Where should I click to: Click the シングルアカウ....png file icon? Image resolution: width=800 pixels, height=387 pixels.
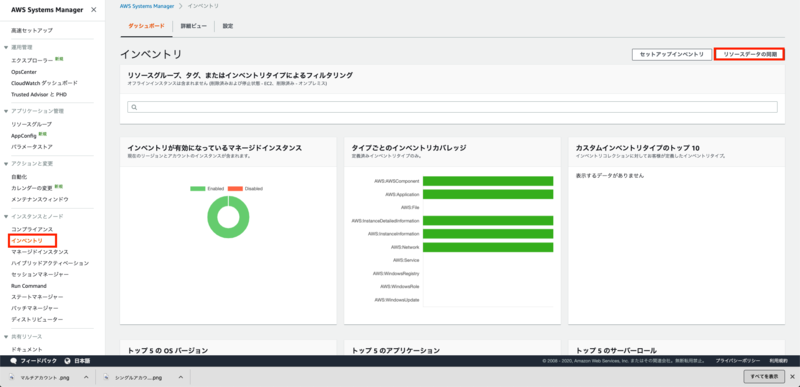point(107,377)
